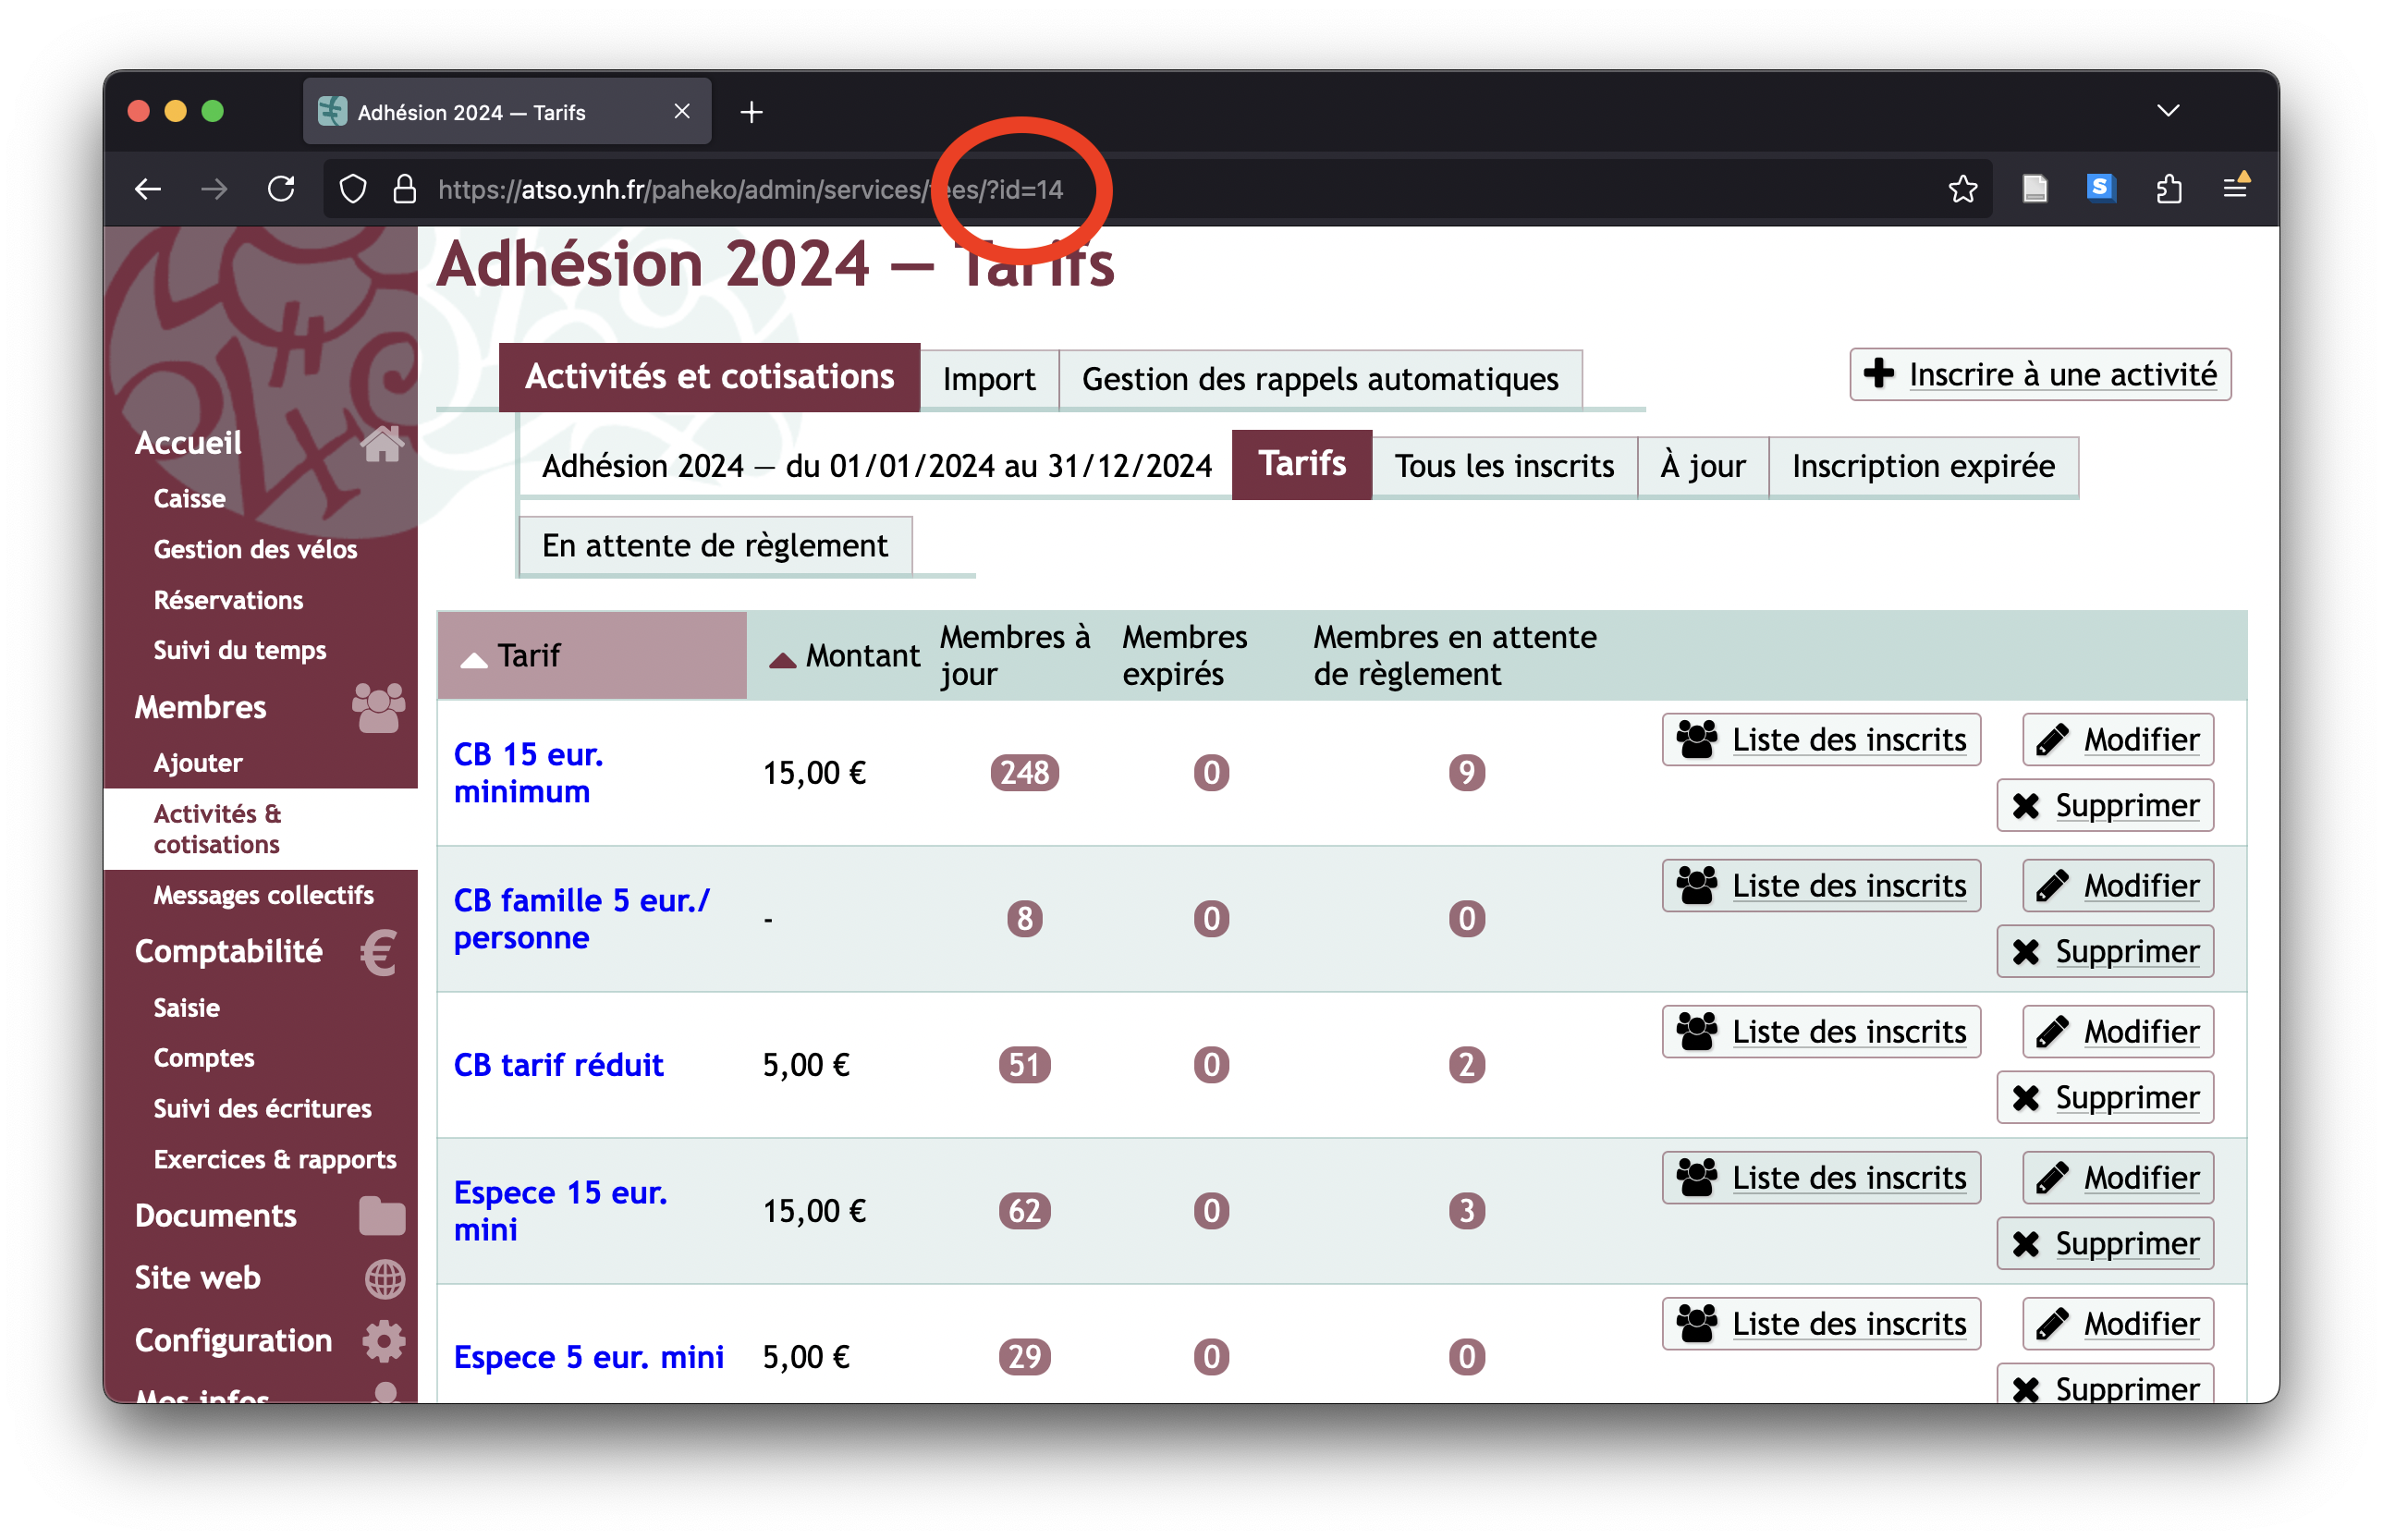
Task: Open the En attente de règlement tab
Action: pyautogui.click(x=714, y=546)
